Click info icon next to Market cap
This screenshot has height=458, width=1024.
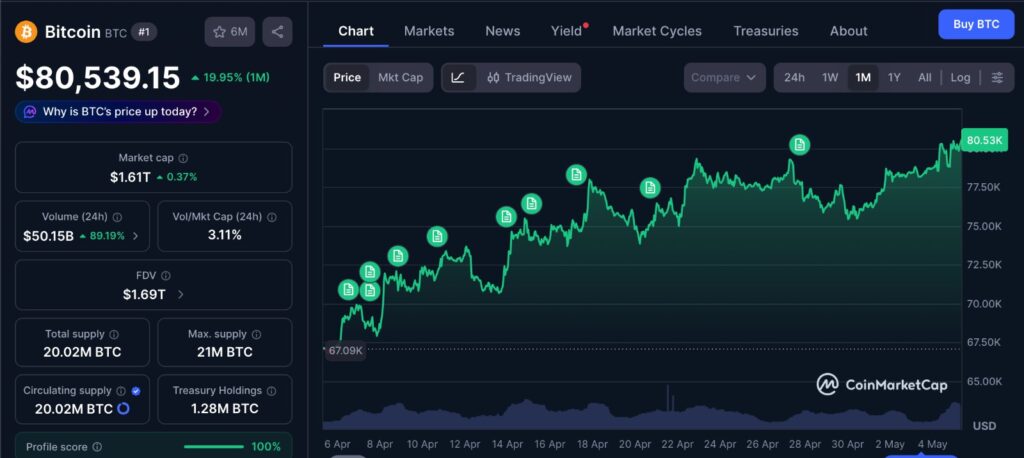coord(184,158)
